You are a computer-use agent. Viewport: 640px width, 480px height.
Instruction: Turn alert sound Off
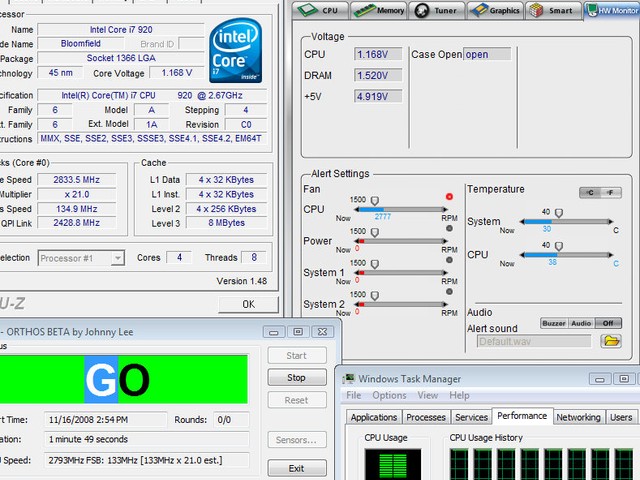click(x=608, y=323)
